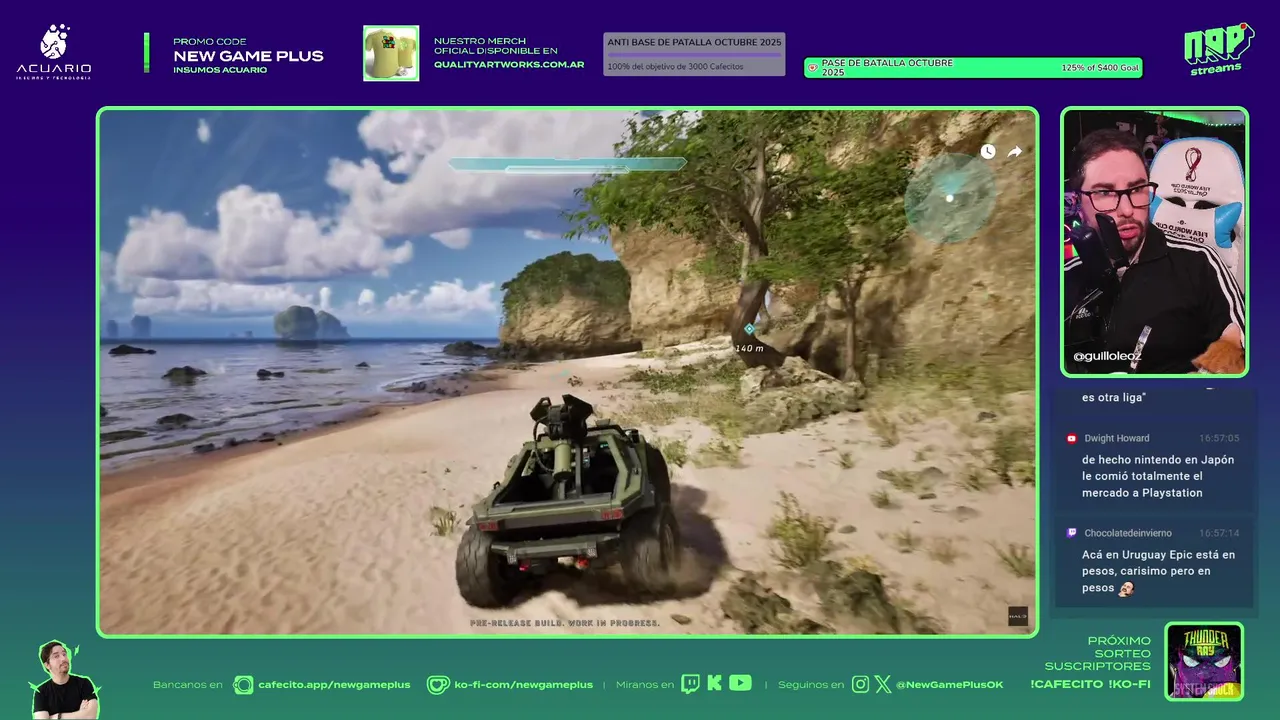Click the heart icon on Pase de Batalla bar
The height and width of the screenshot is (720, 1280).
point(813,68)
